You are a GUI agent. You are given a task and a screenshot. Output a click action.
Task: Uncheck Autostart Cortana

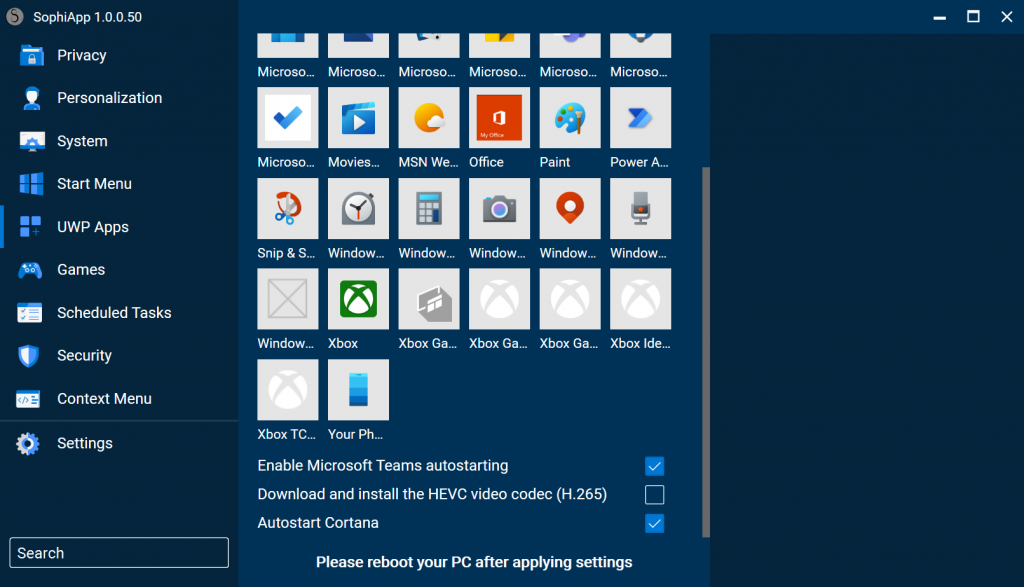pyautogui.click(x=654, y=523)
